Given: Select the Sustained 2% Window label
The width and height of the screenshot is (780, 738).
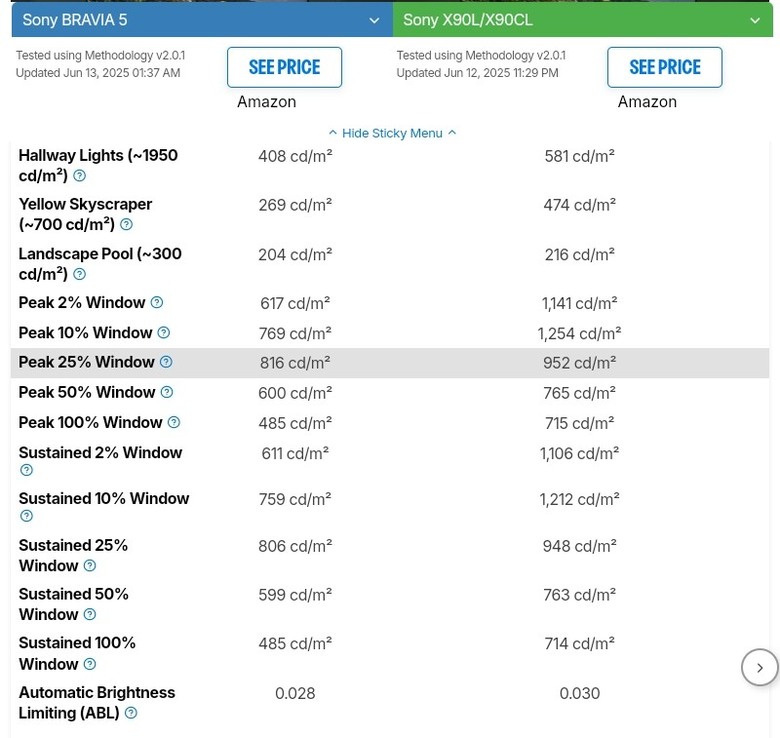Looking at the screenshot, I should pyautogui.click(x=100, y=453).
